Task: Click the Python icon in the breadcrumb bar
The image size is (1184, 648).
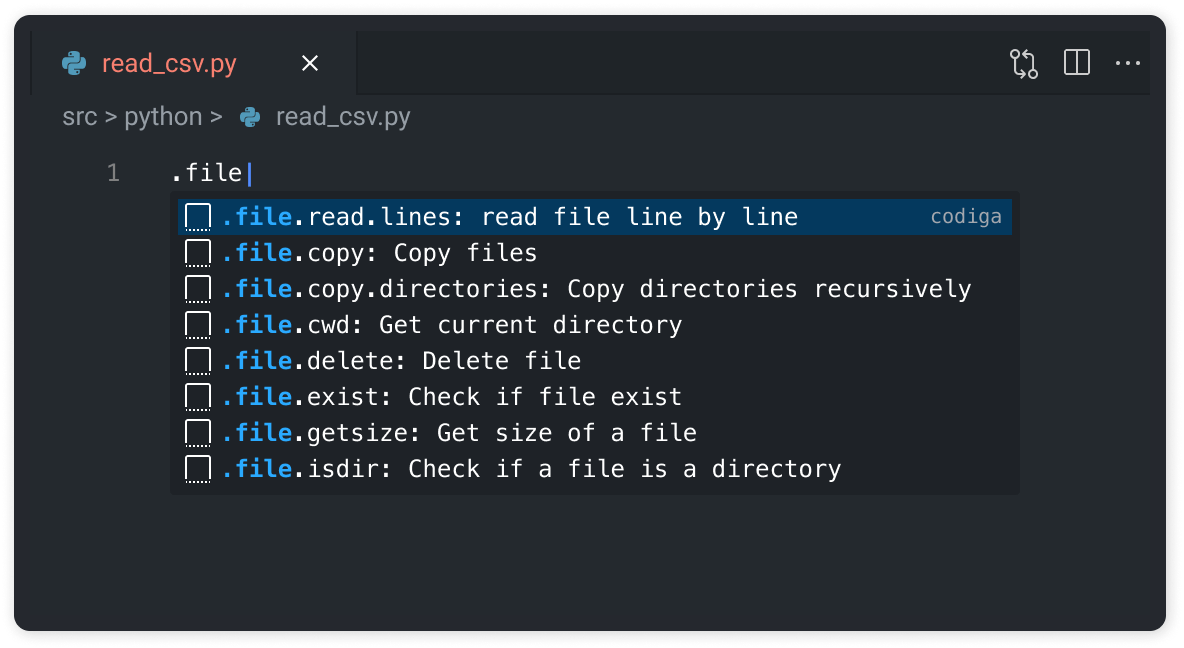Action: click(x=249, y=116)
